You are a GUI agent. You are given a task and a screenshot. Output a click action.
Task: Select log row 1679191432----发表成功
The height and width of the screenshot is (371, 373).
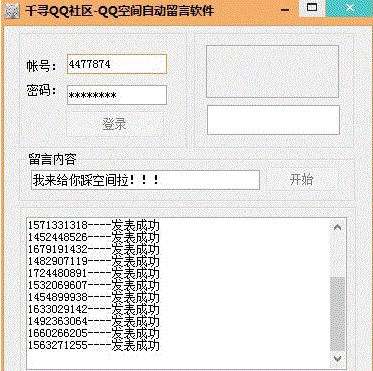(94, 250)
